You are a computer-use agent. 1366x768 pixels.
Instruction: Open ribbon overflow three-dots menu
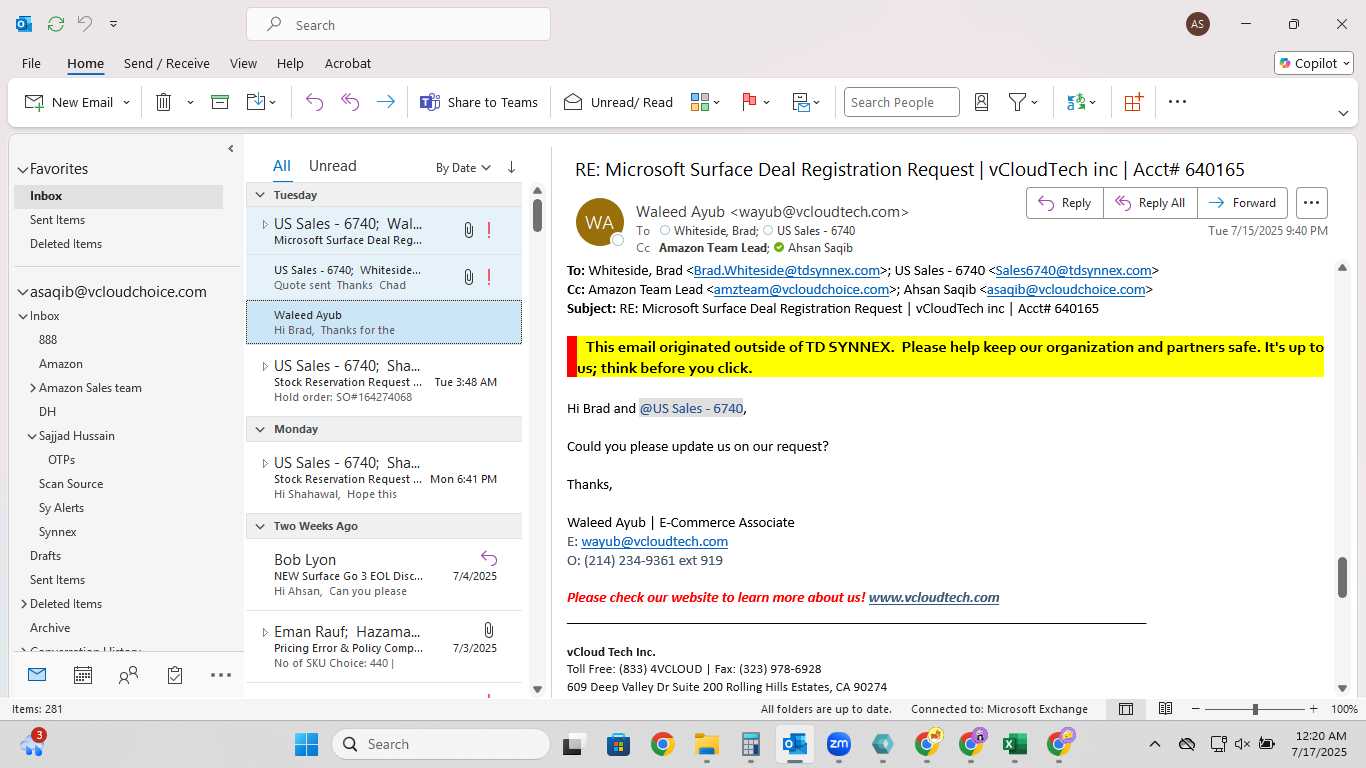point(1177,102)
